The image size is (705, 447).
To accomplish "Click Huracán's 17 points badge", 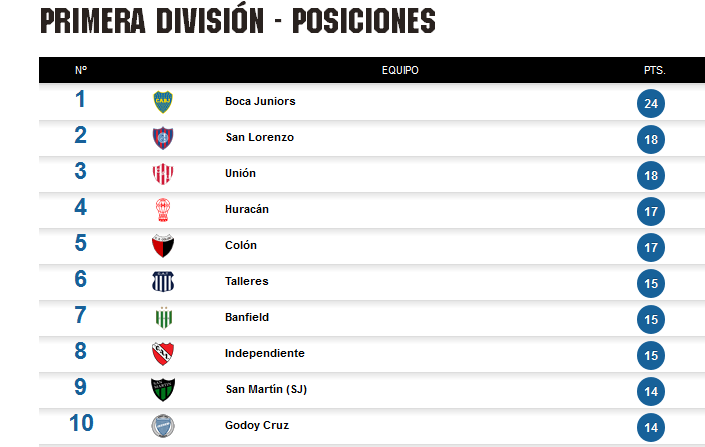I will 651,211.
